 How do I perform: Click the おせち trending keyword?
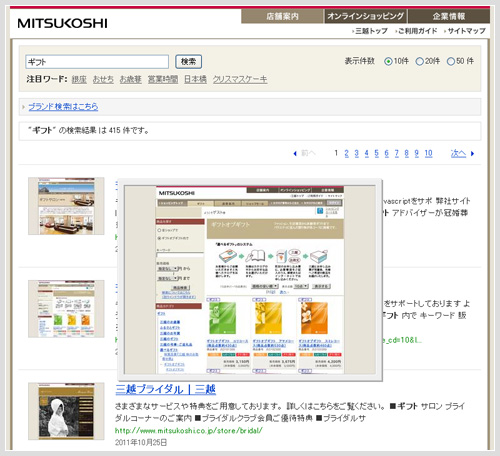(103, 79)
